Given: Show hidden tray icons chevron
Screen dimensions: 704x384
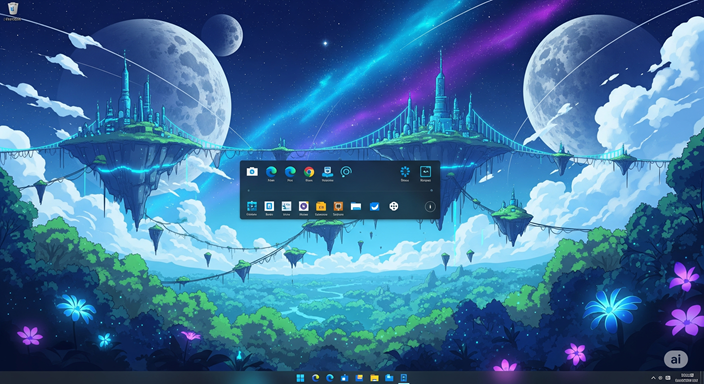Looking at the screenshot, I should point(653,378).
